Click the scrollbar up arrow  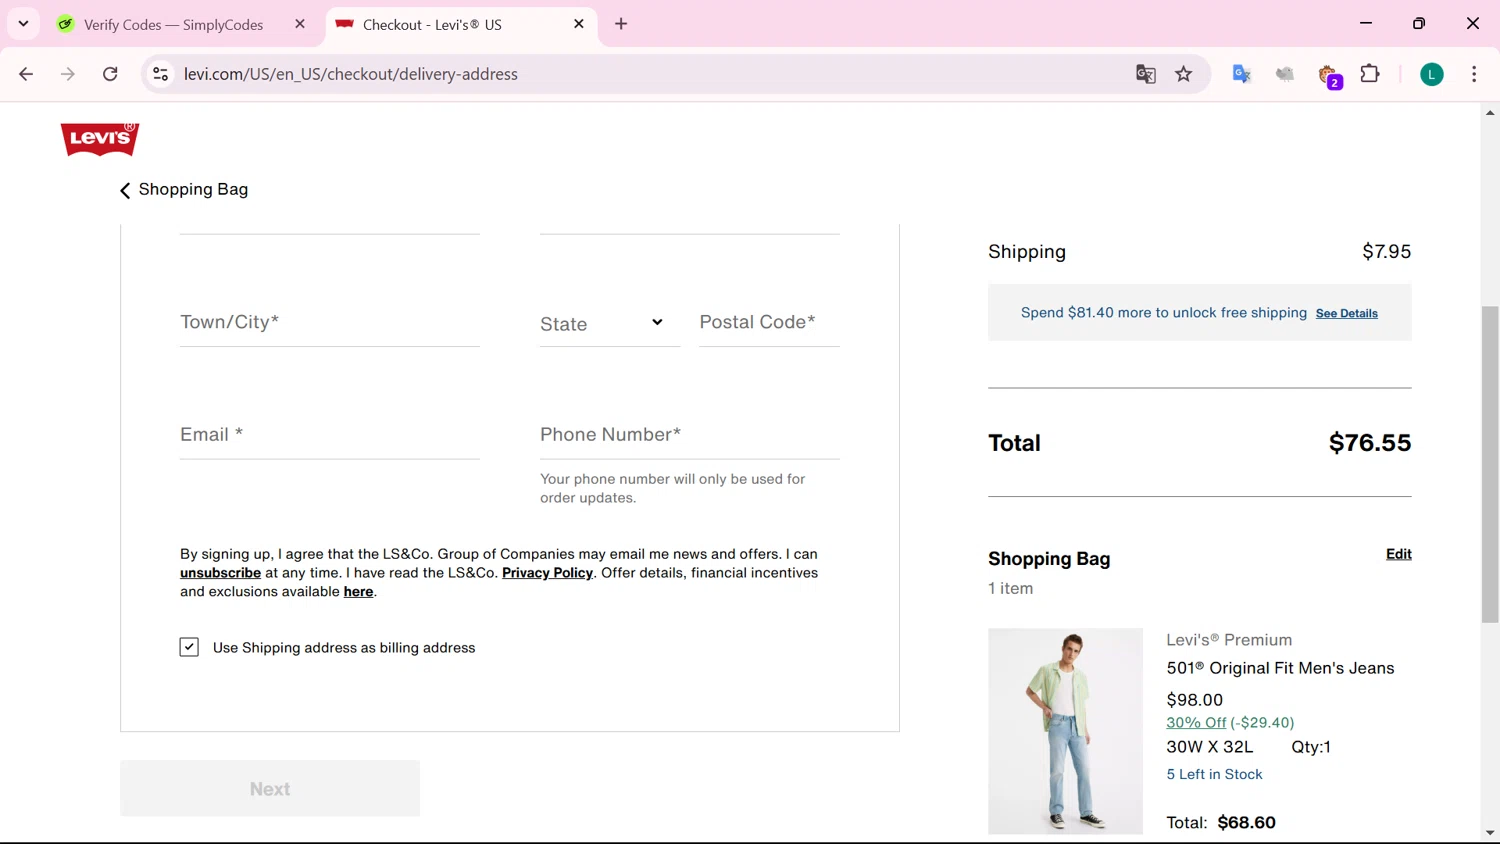point(1490,113)
